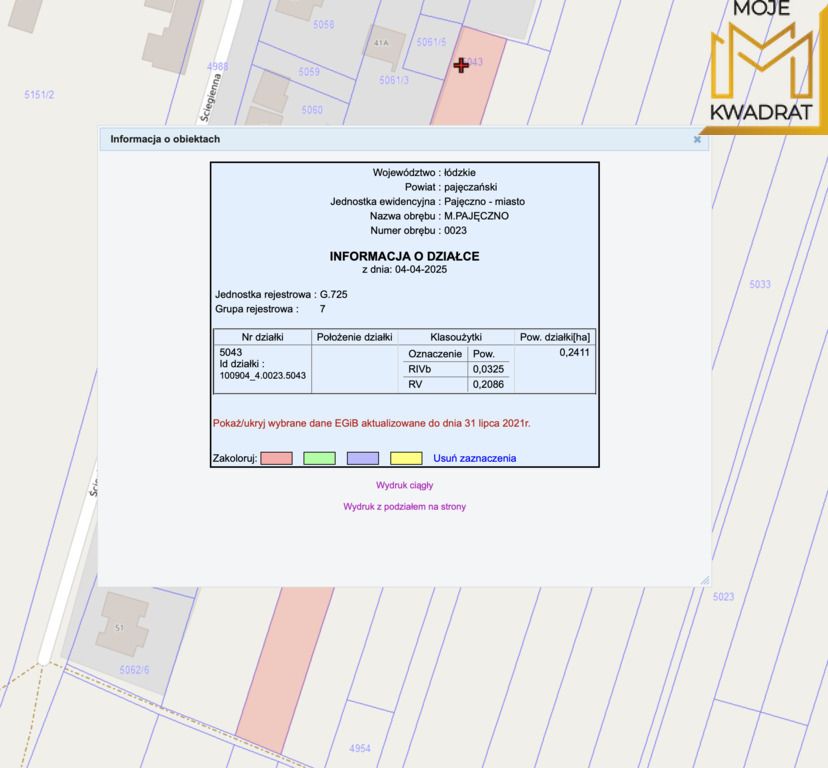
Task: Click the RIVb land class cell
Action: [x=420, y=369]
